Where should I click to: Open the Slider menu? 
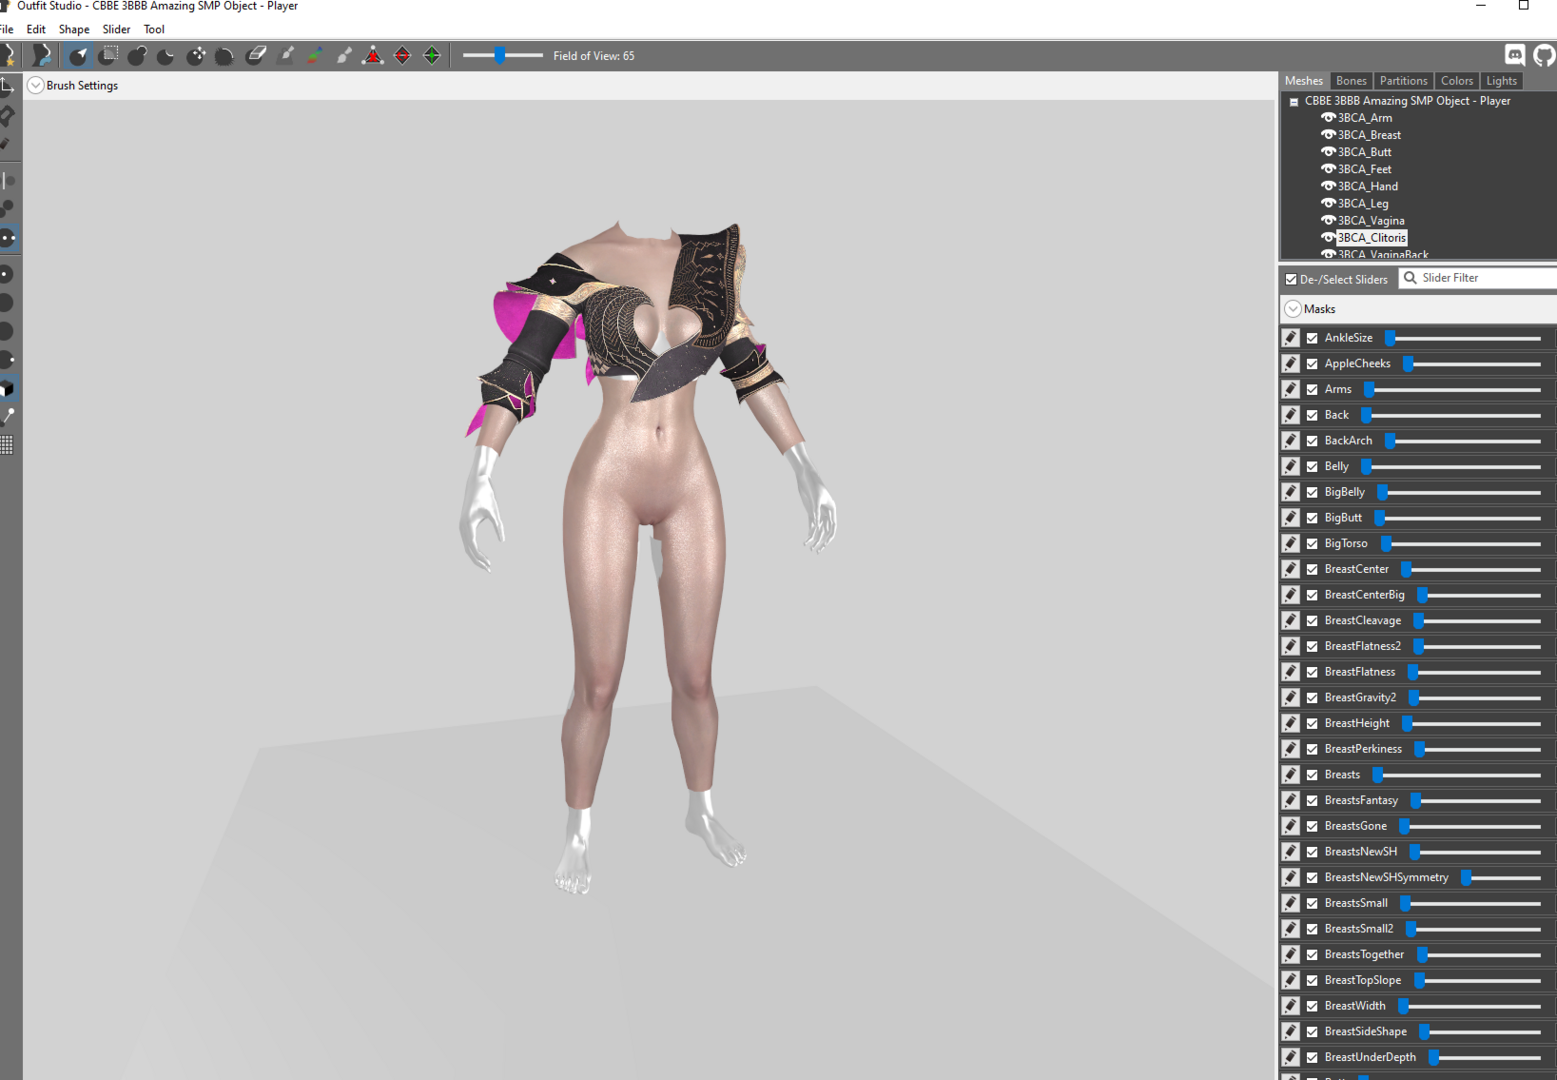point(116,29)
